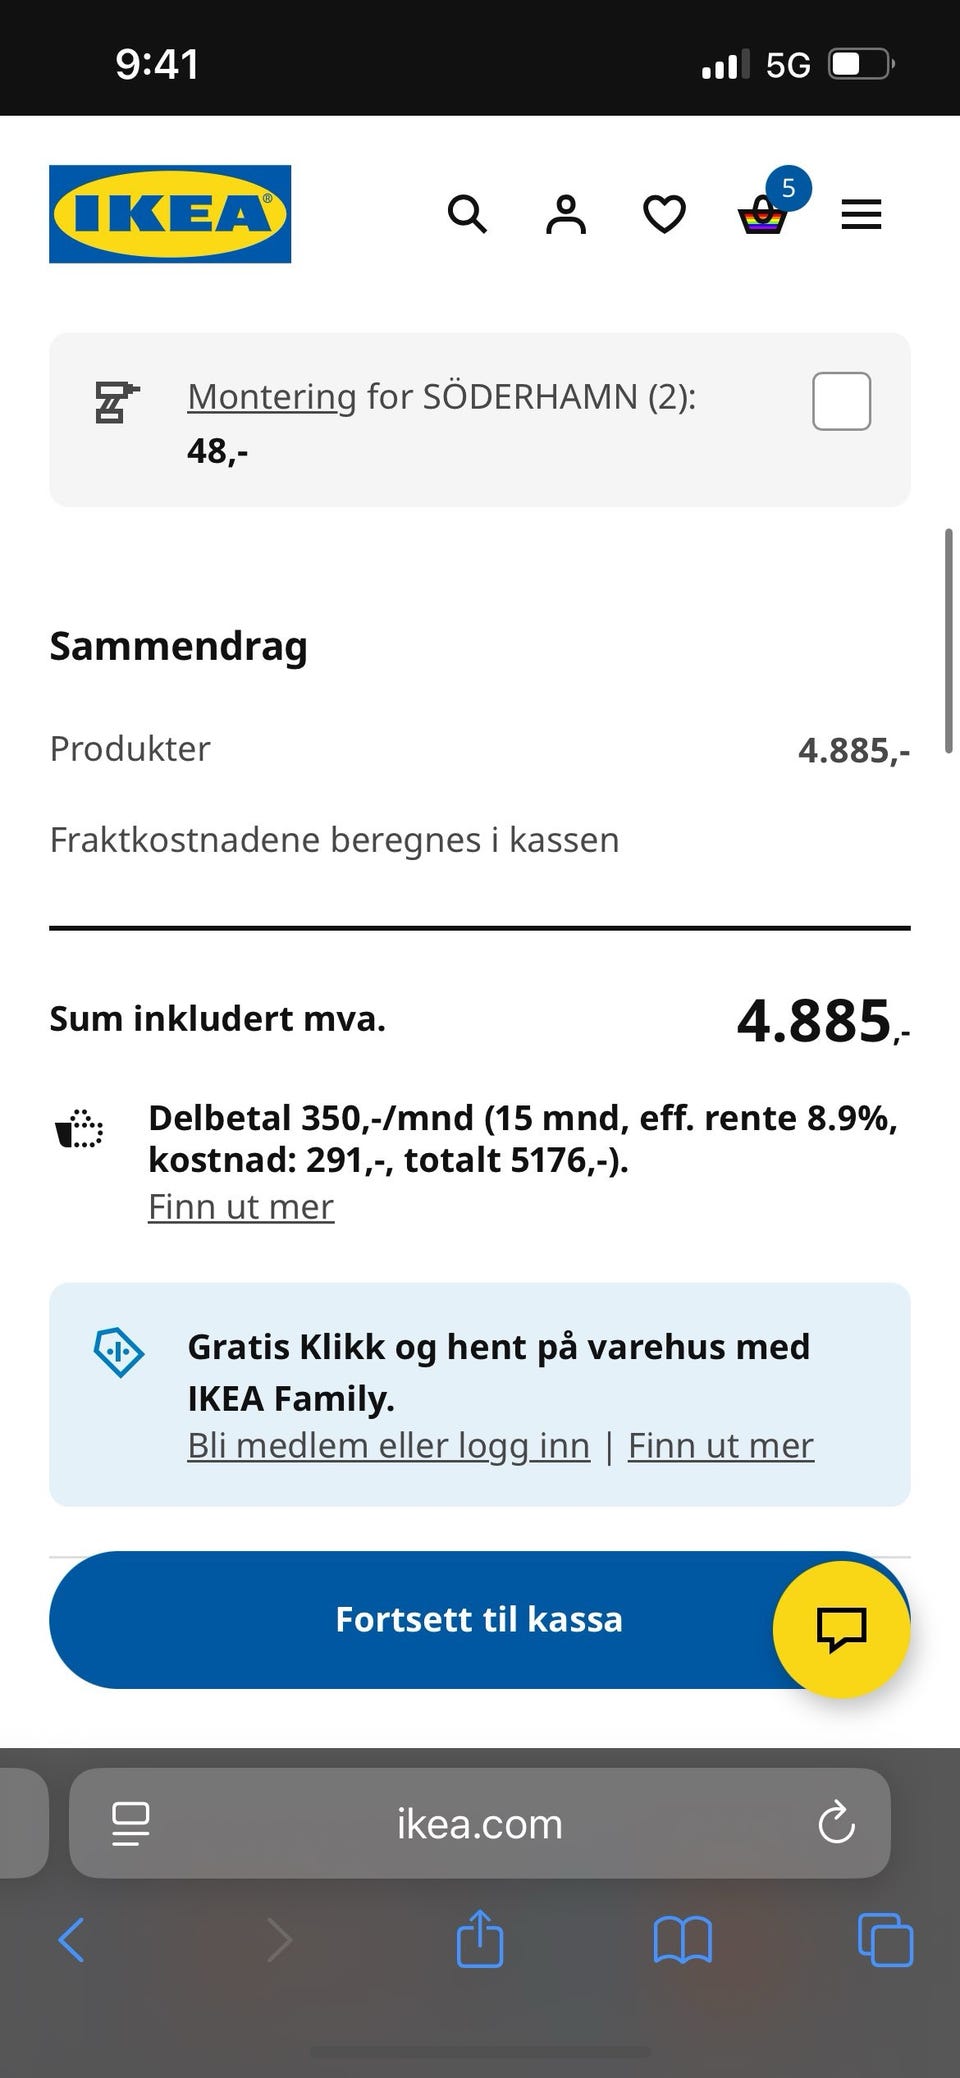Image resolution: width=960 pixels, height=2078 pixels.
Task: Open Safari page settings reader icon
Action: point(131,1823)
